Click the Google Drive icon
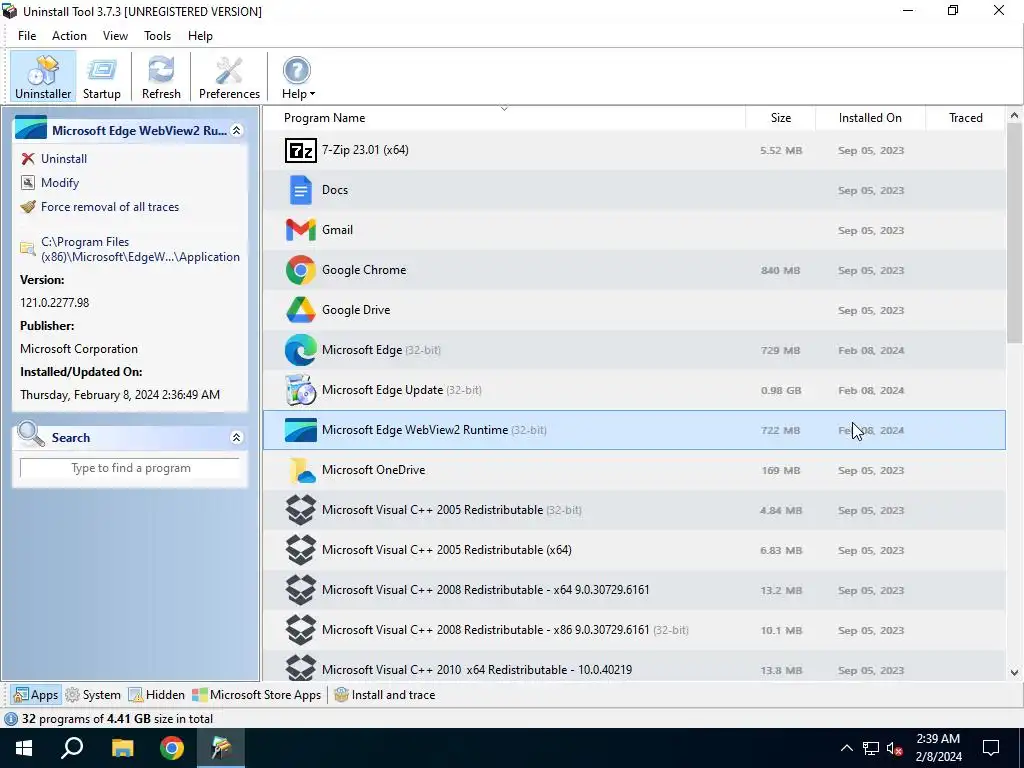Viewport: 1024px width, 768px height. pyautogui.click(x=300, y=310)
